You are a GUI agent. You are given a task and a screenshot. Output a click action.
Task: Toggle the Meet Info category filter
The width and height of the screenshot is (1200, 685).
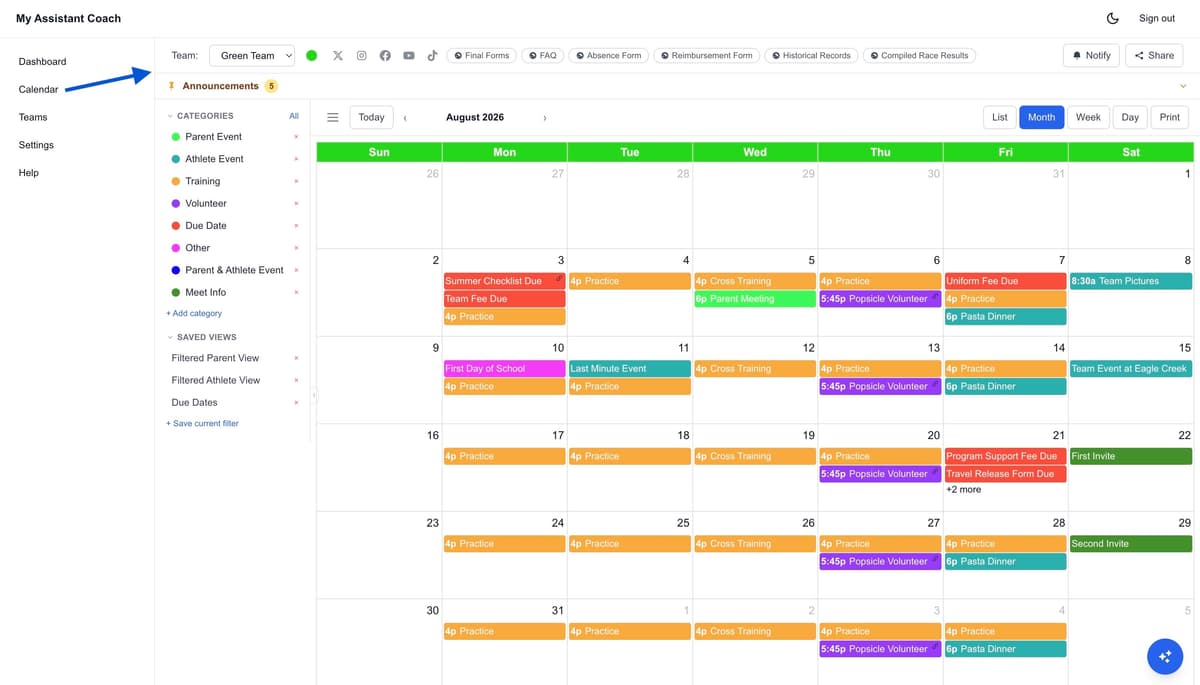[x=199, y=292]
